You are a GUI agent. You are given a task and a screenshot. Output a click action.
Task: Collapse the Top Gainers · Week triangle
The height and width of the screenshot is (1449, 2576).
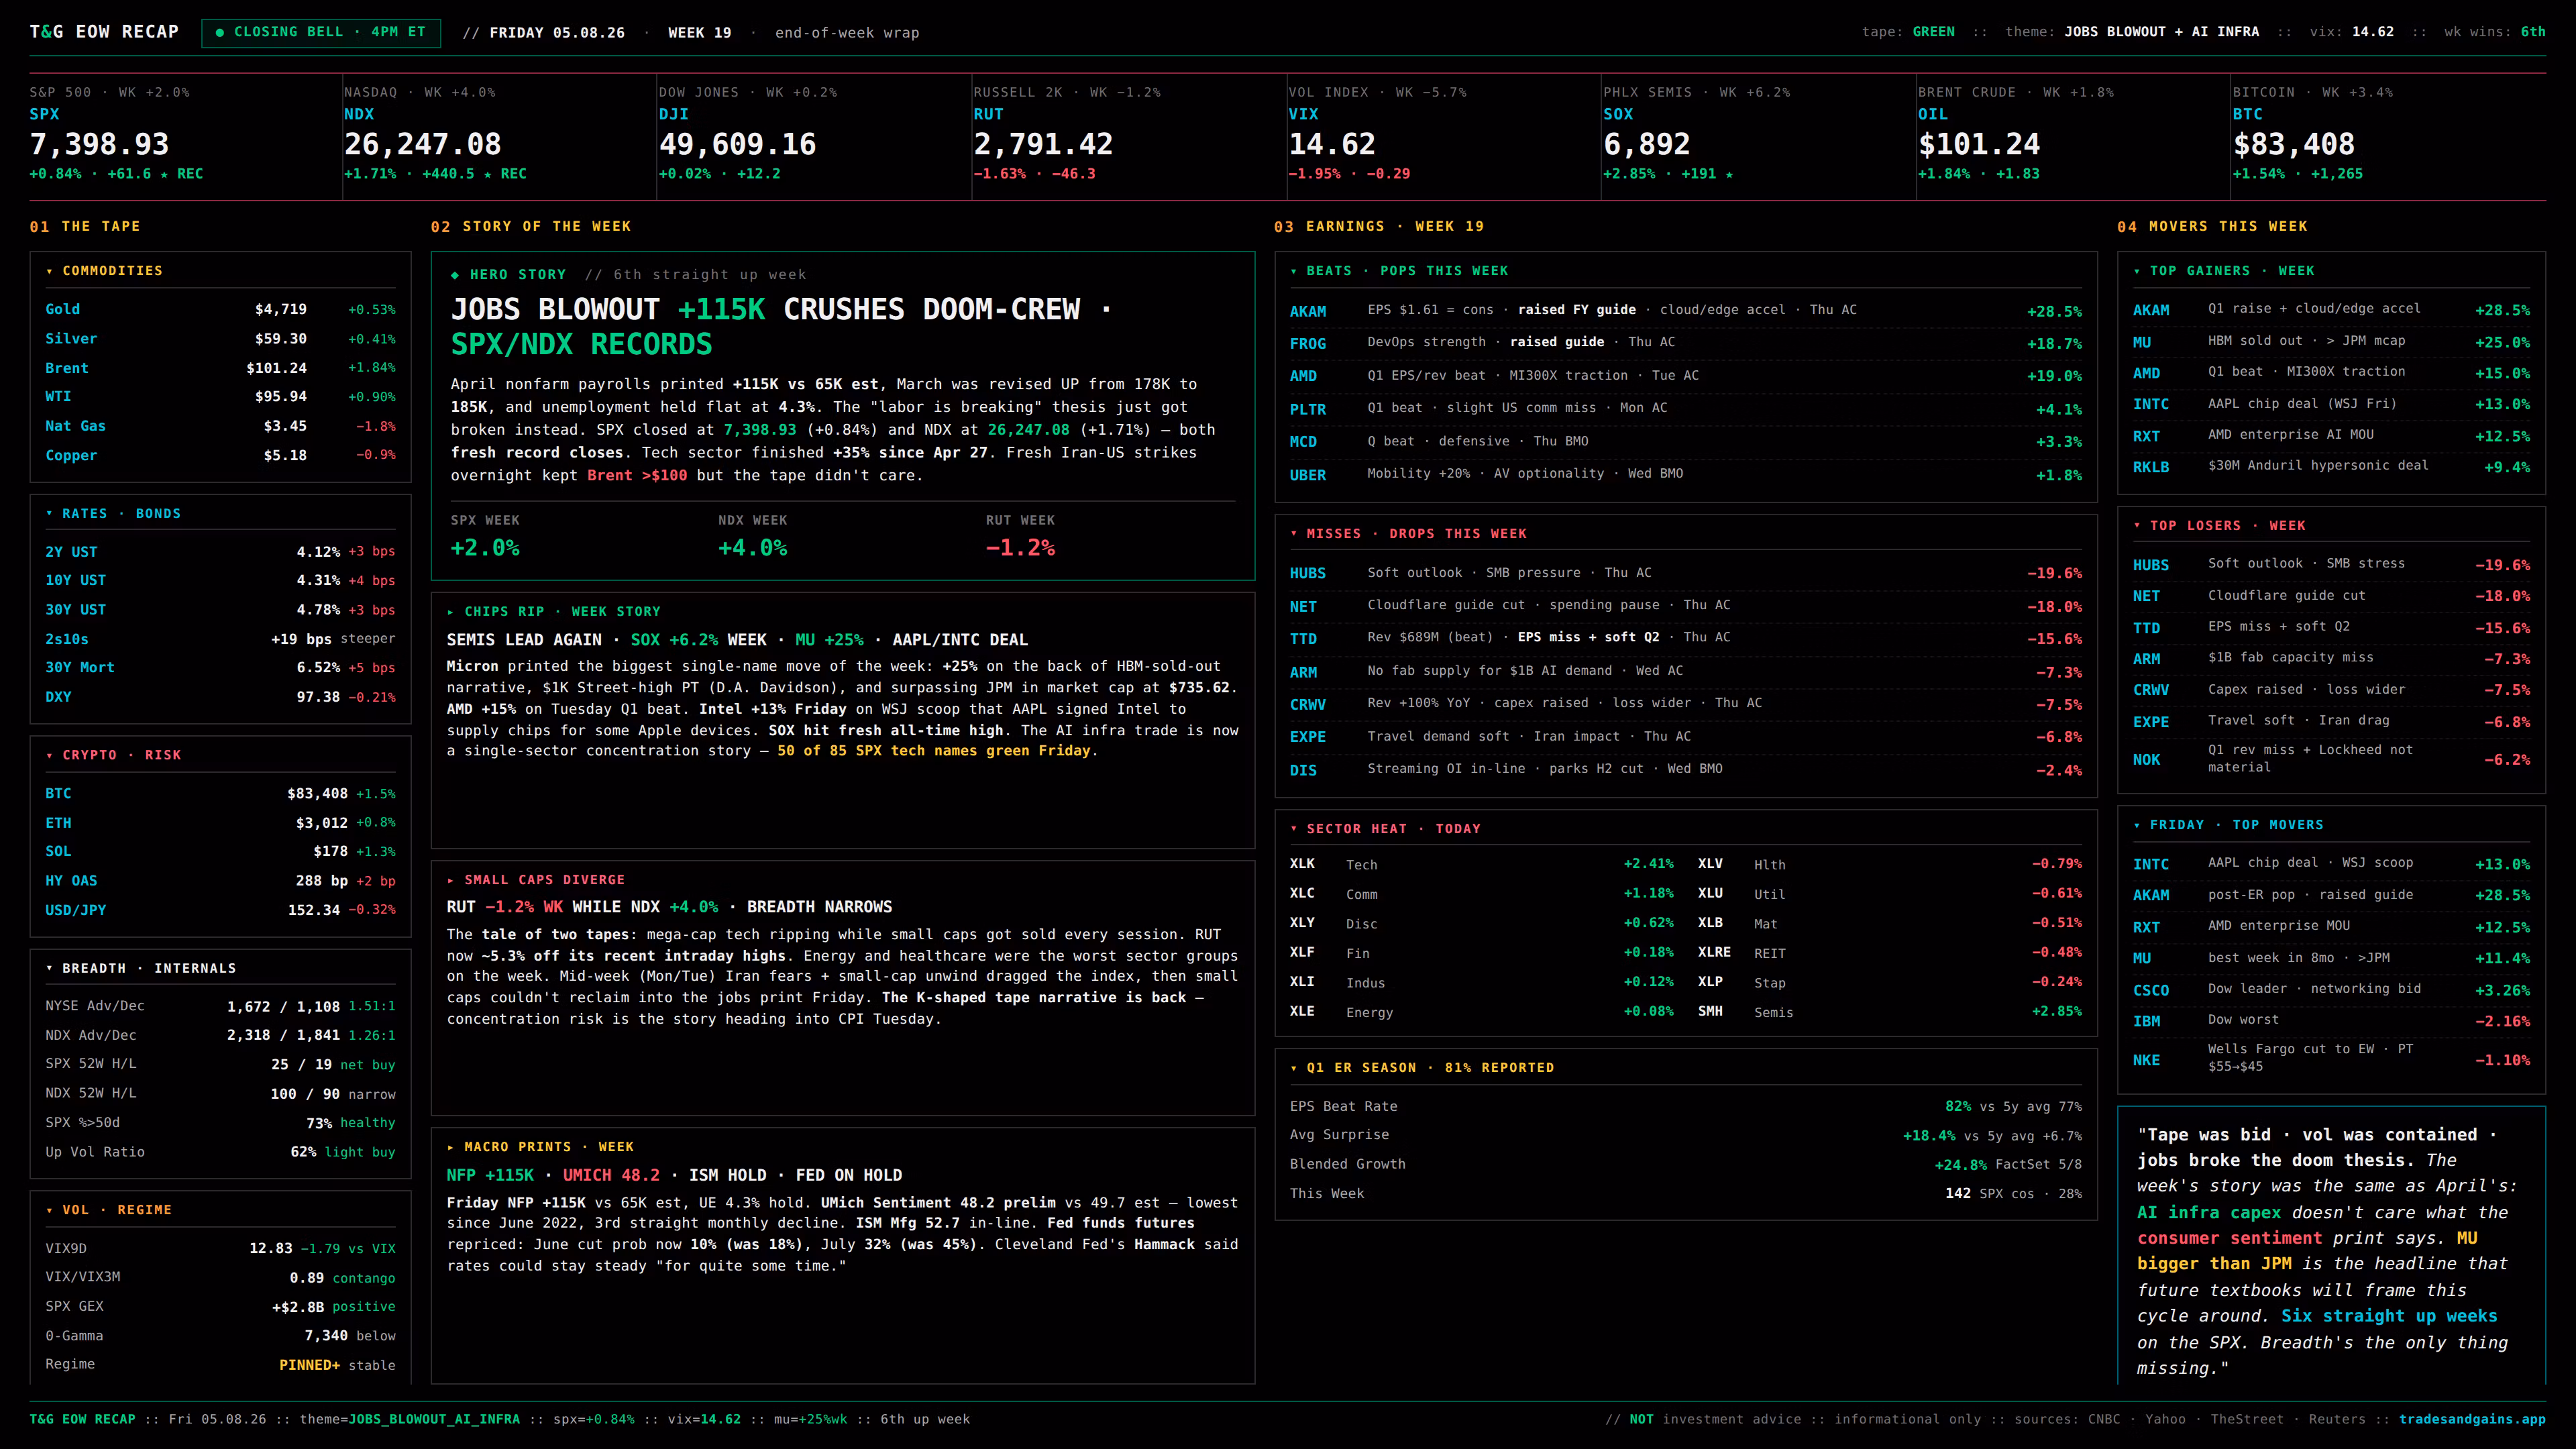point(2137,271)
